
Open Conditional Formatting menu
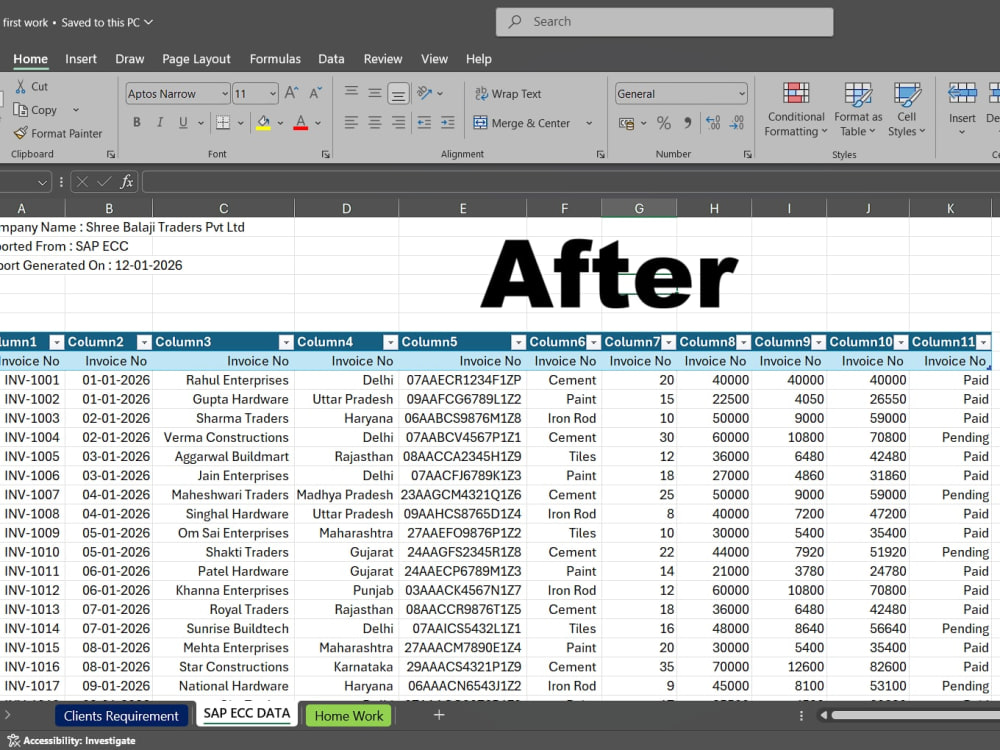(x=795, y=109)
